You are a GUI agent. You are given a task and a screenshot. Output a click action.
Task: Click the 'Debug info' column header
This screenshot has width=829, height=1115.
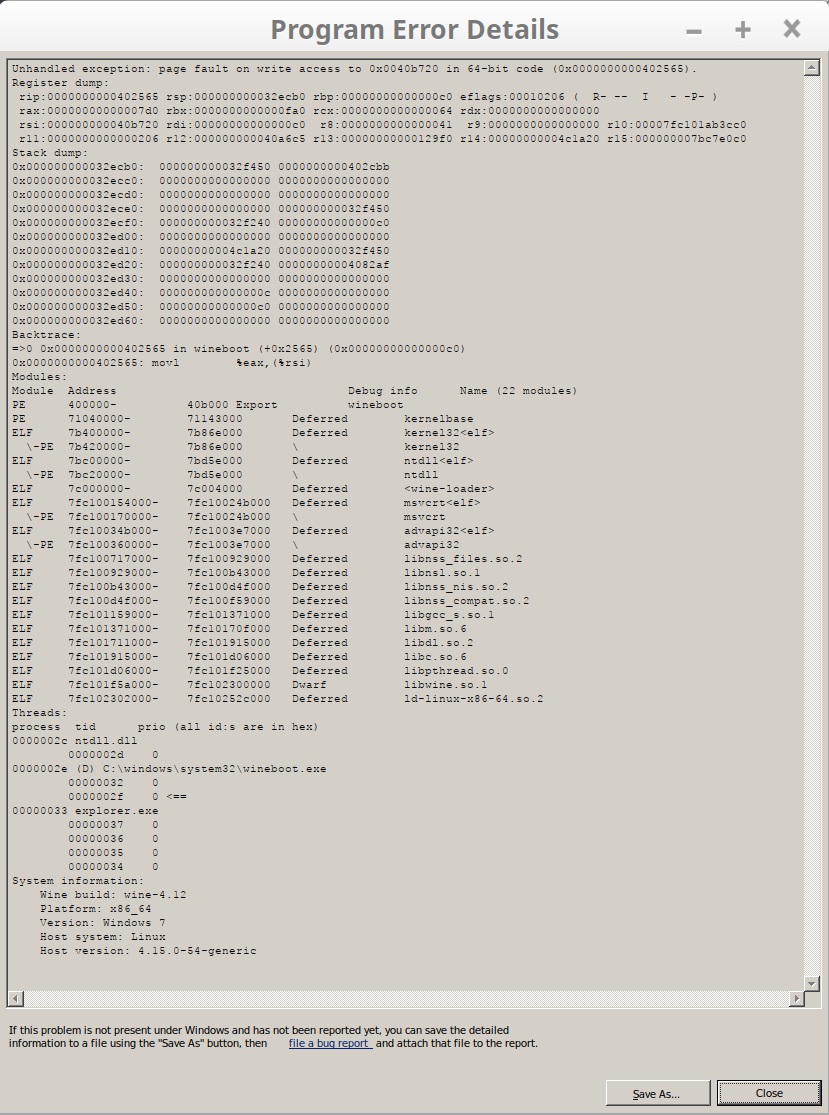(383, 391)
